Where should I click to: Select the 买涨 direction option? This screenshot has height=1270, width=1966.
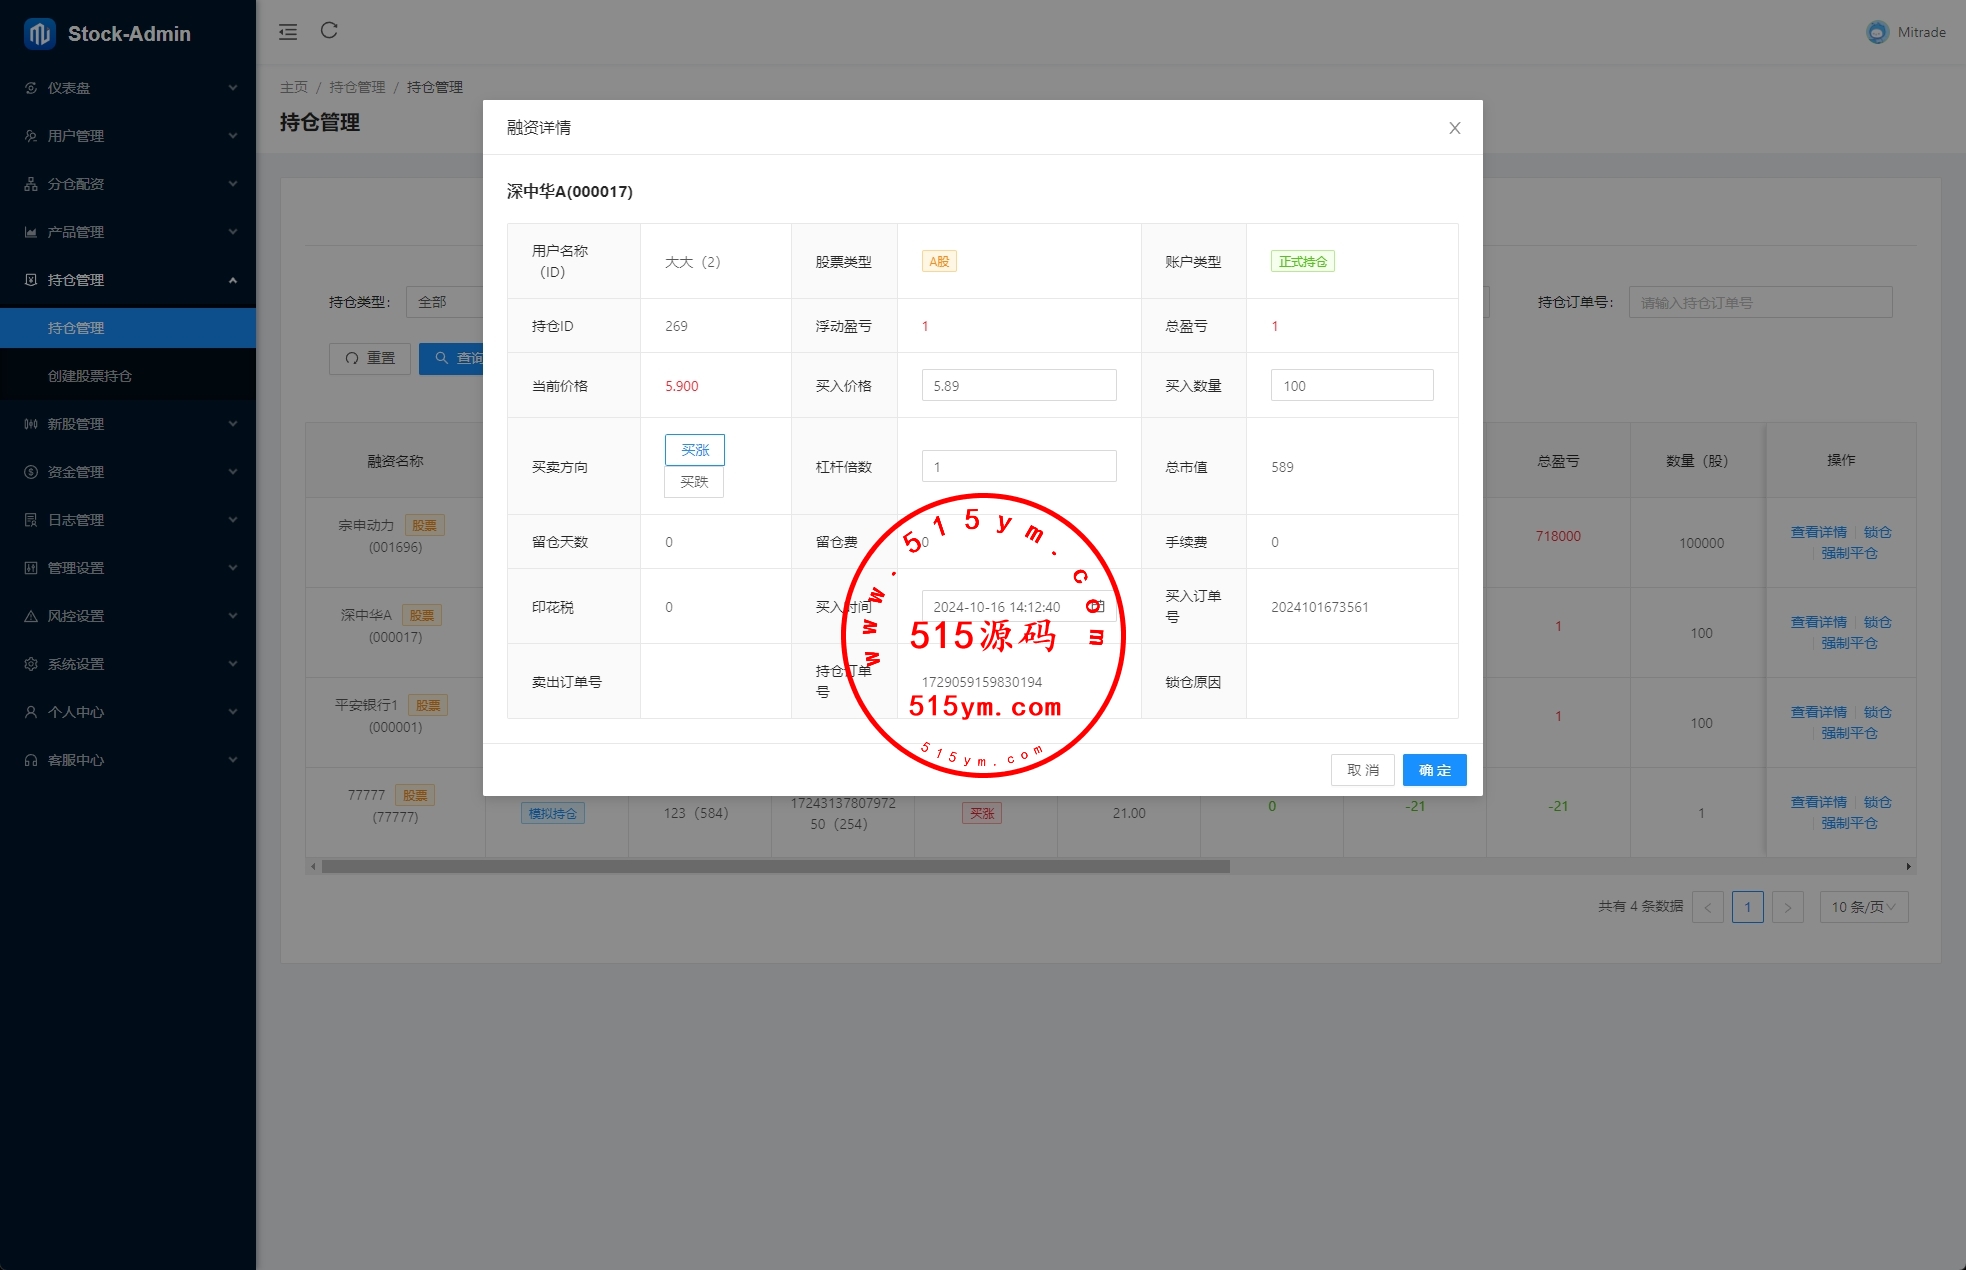pyautogui.click(x=695, y=450)
